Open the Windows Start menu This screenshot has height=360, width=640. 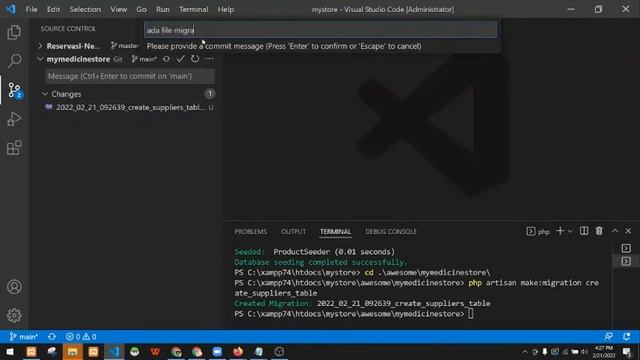9,351
